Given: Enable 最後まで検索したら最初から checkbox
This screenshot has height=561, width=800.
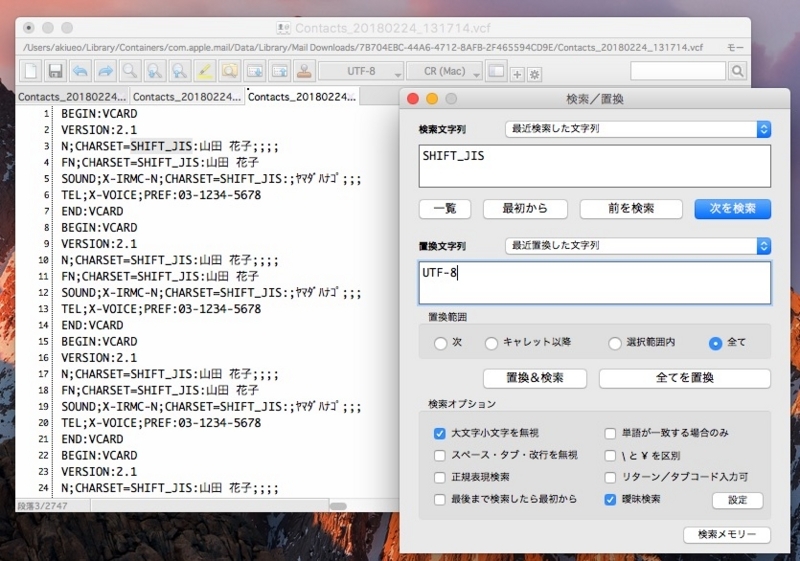Looking at the screenshot, I should (439, 499).
